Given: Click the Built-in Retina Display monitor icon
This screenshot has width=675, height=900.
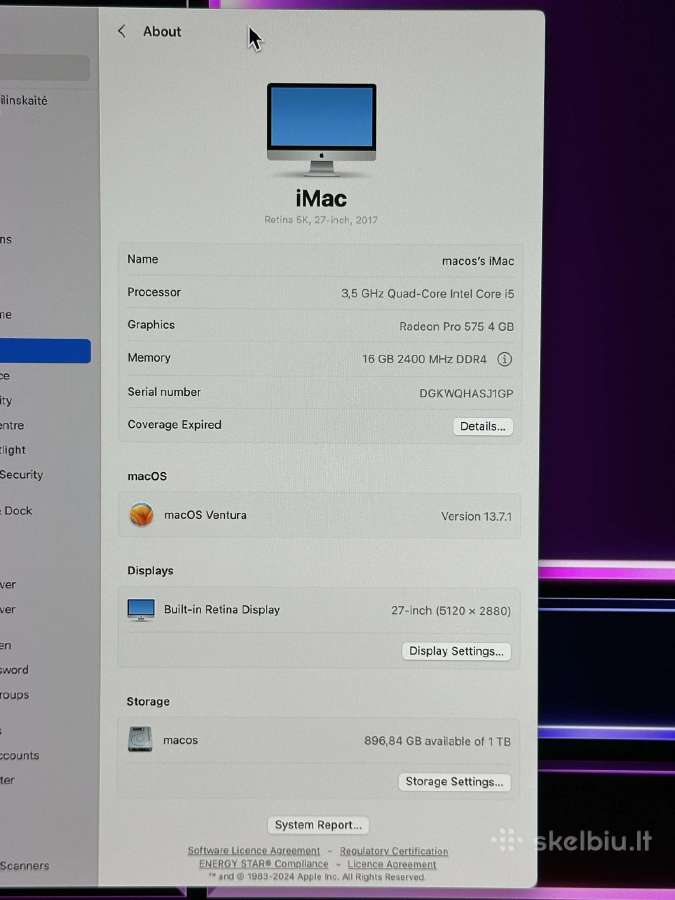Looking at the screenshot, I should pos(141,610).
